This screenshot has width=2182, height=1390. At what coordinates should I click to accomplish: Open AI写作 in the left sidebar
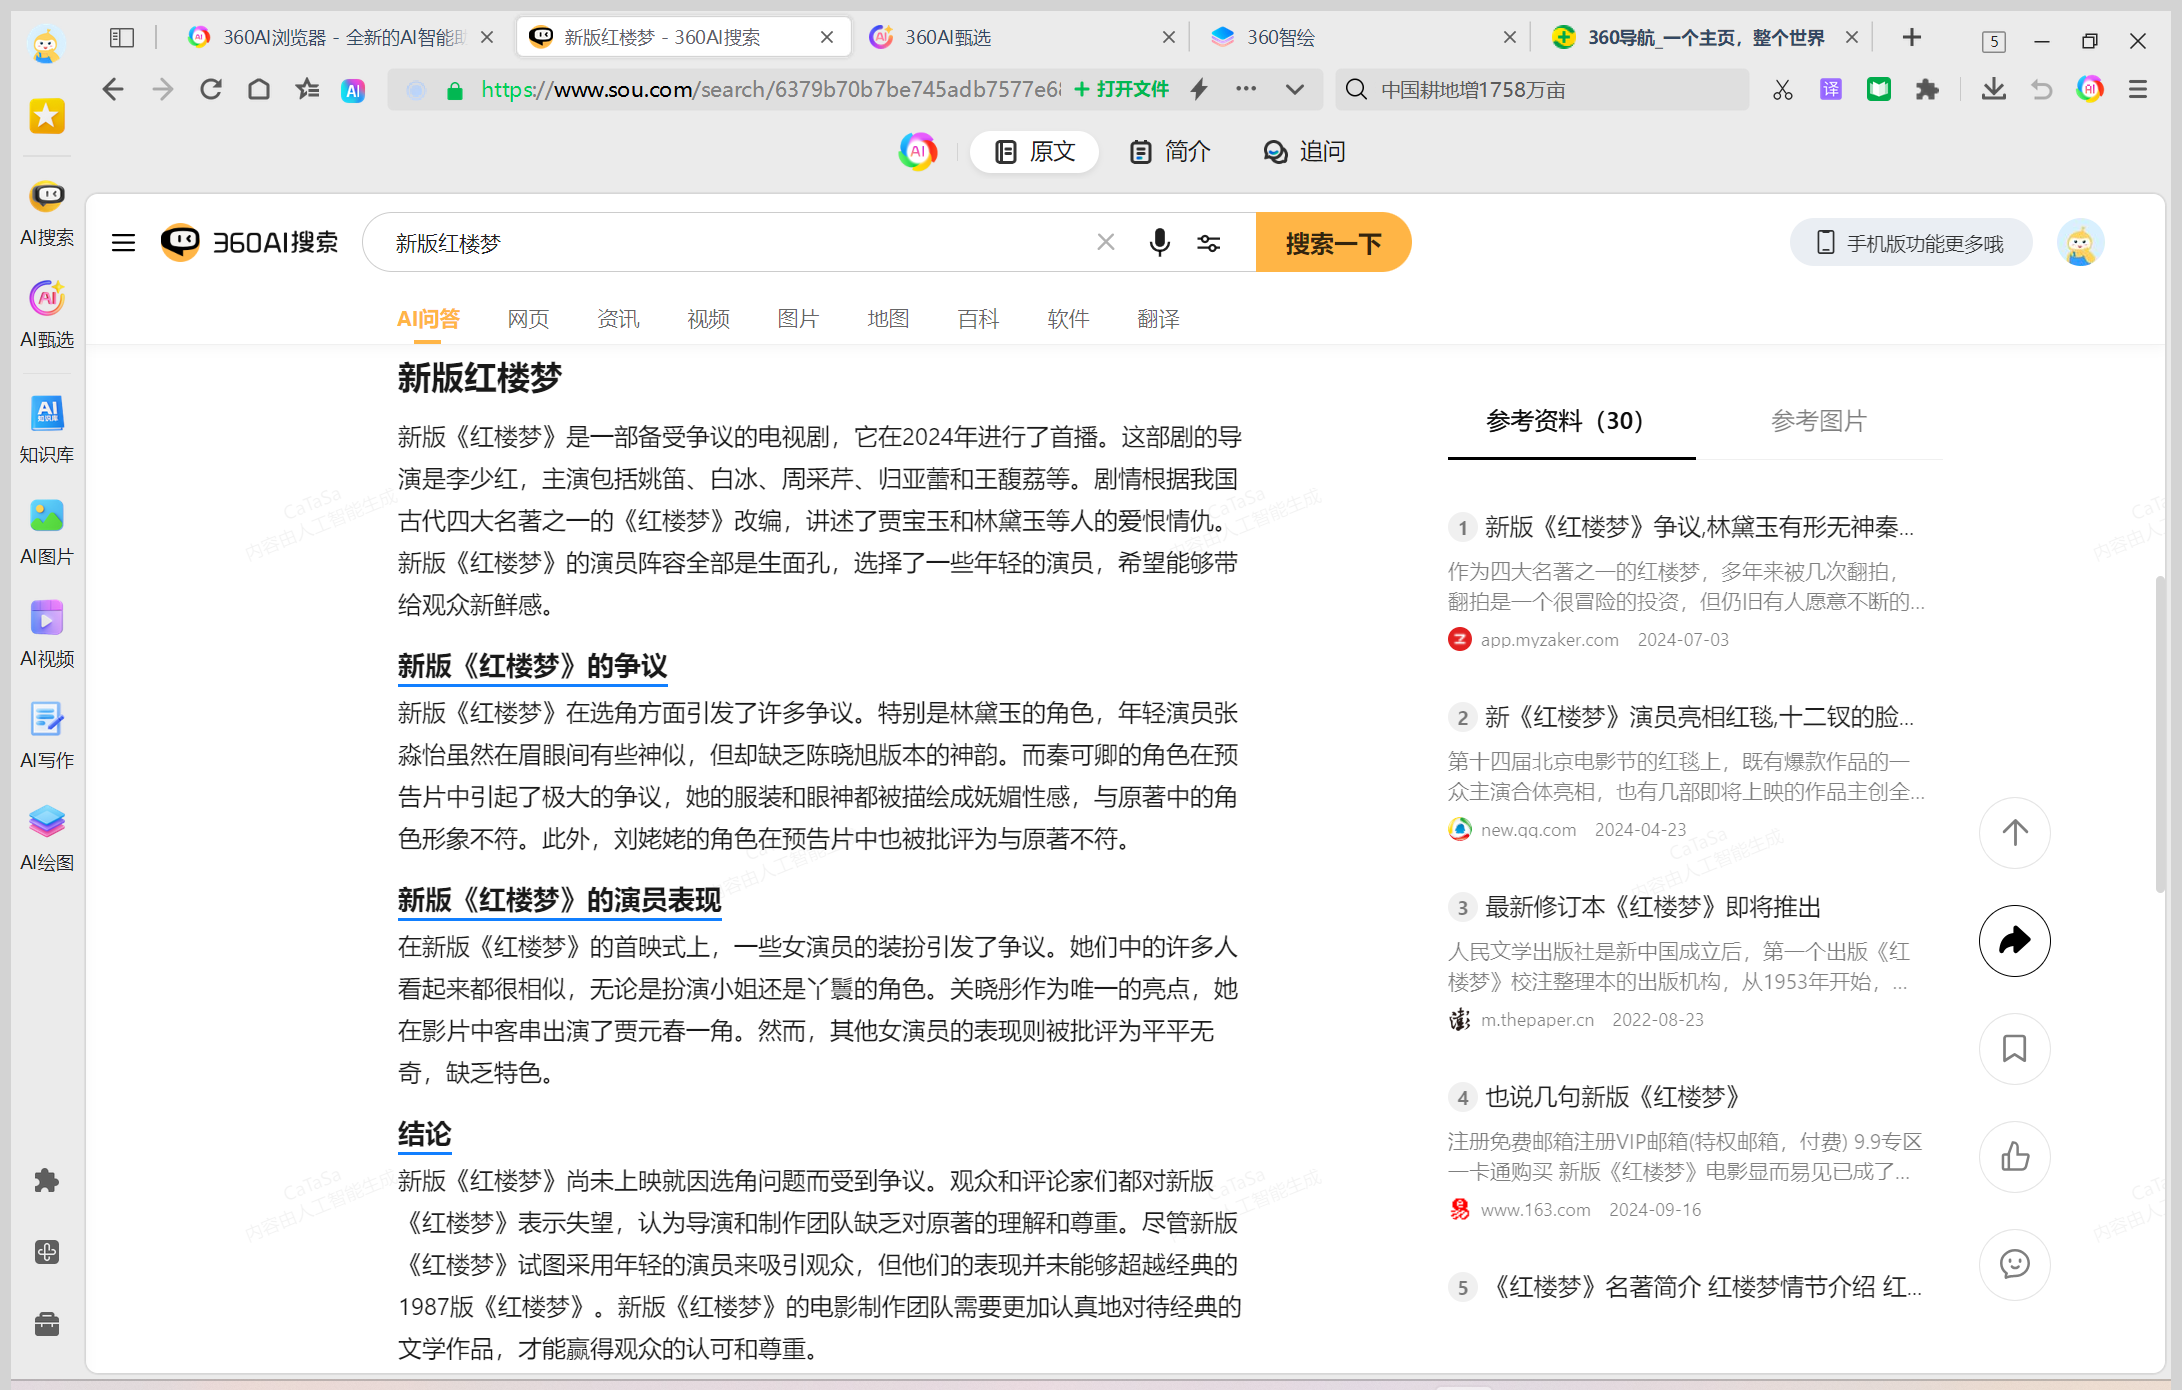pyautogui.click(x=47, y=736)
